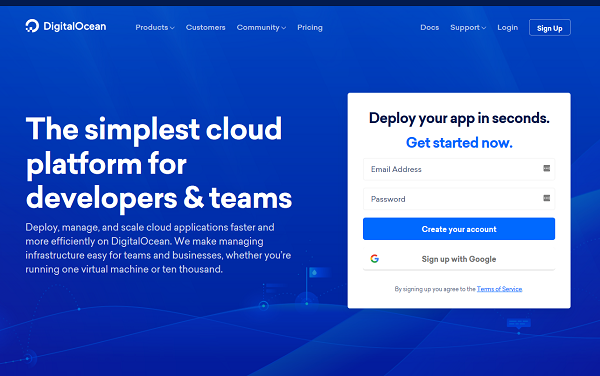
Task: Focus the Email Address input field
Action: click(x=459, y=169)
